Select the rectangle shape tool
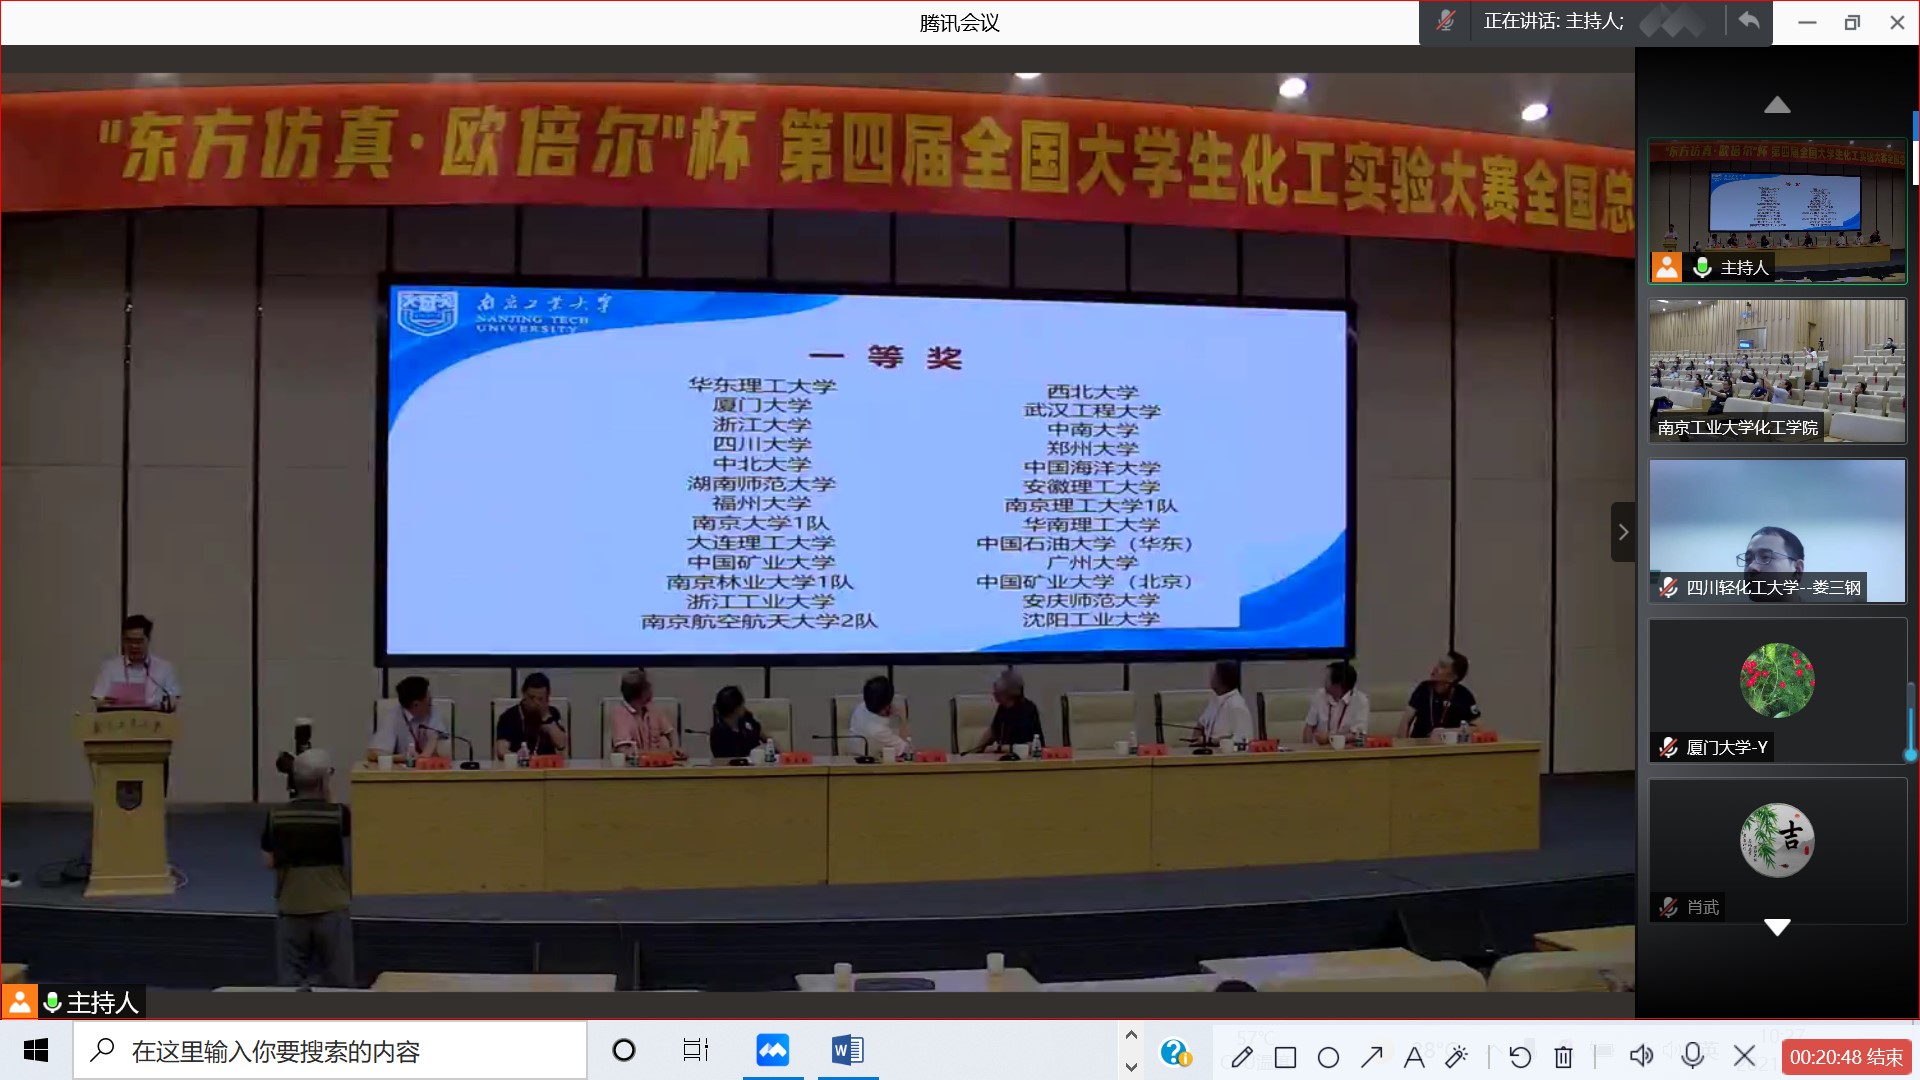 pyautogui.click(x=1286, y=1057)
